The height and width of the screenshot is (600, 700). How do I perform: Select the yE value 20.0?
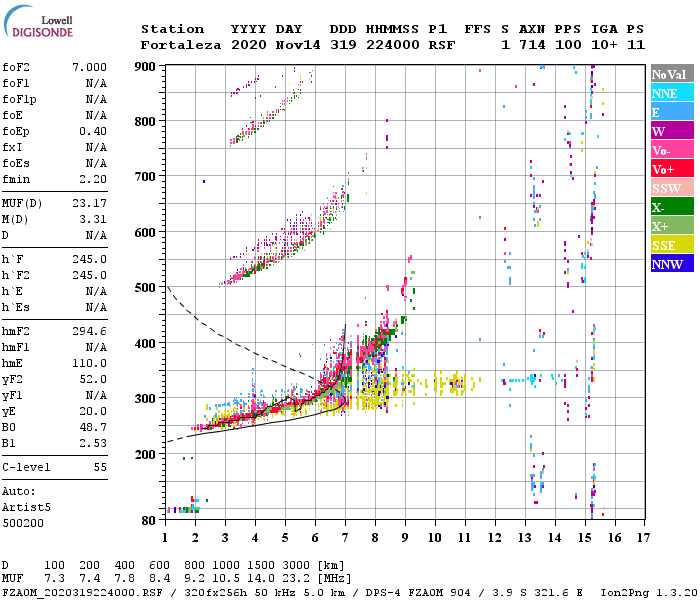[93, 412]
